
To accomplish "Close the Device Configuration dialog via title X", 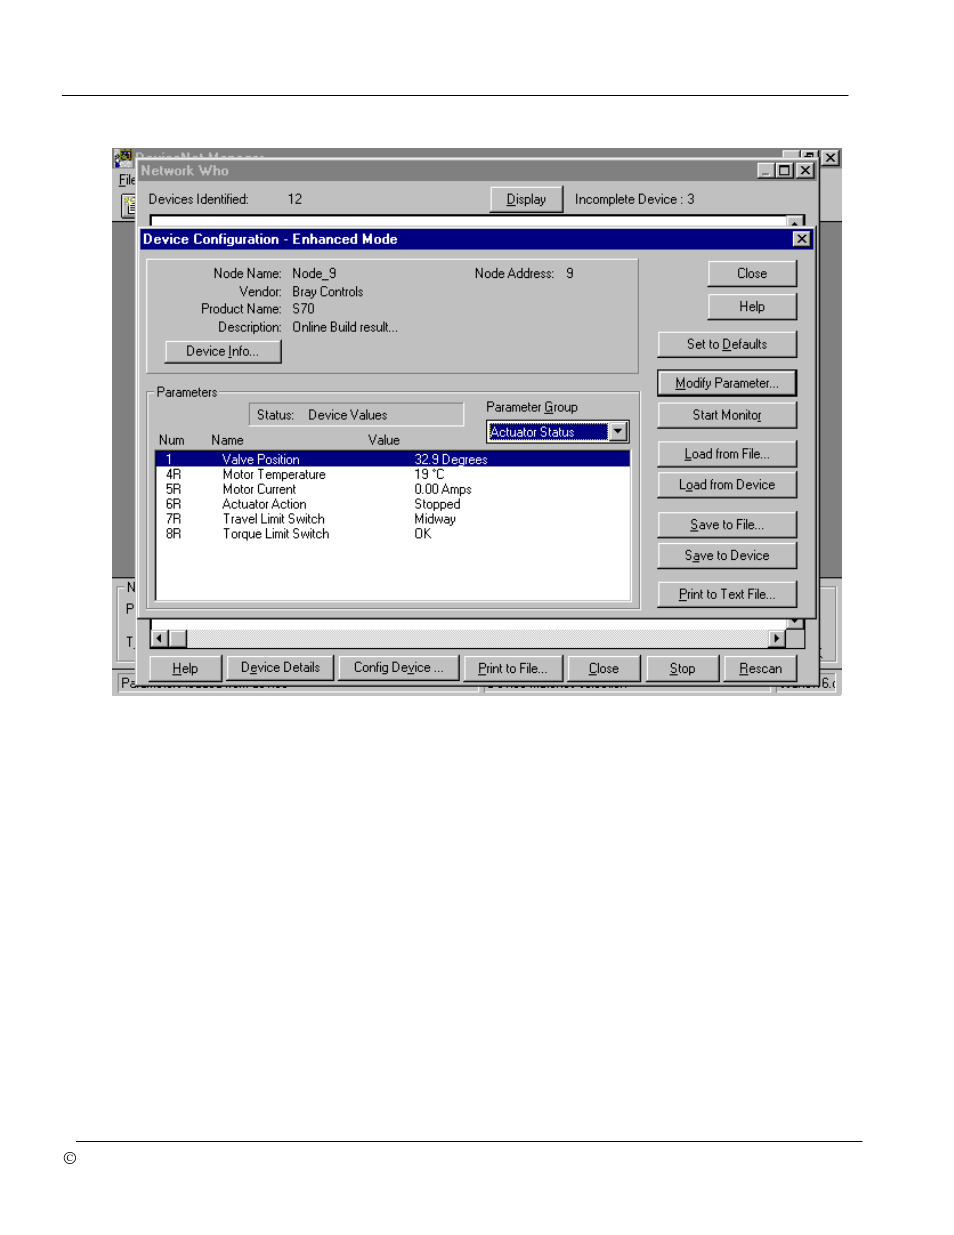I will coord(801,239).
